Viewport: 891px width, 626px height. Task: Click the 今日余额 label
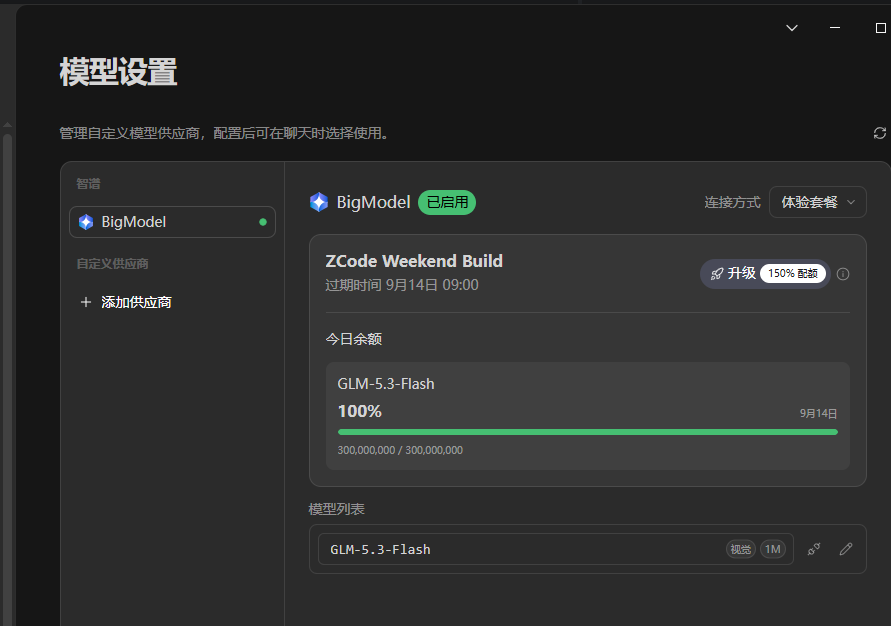353,339
